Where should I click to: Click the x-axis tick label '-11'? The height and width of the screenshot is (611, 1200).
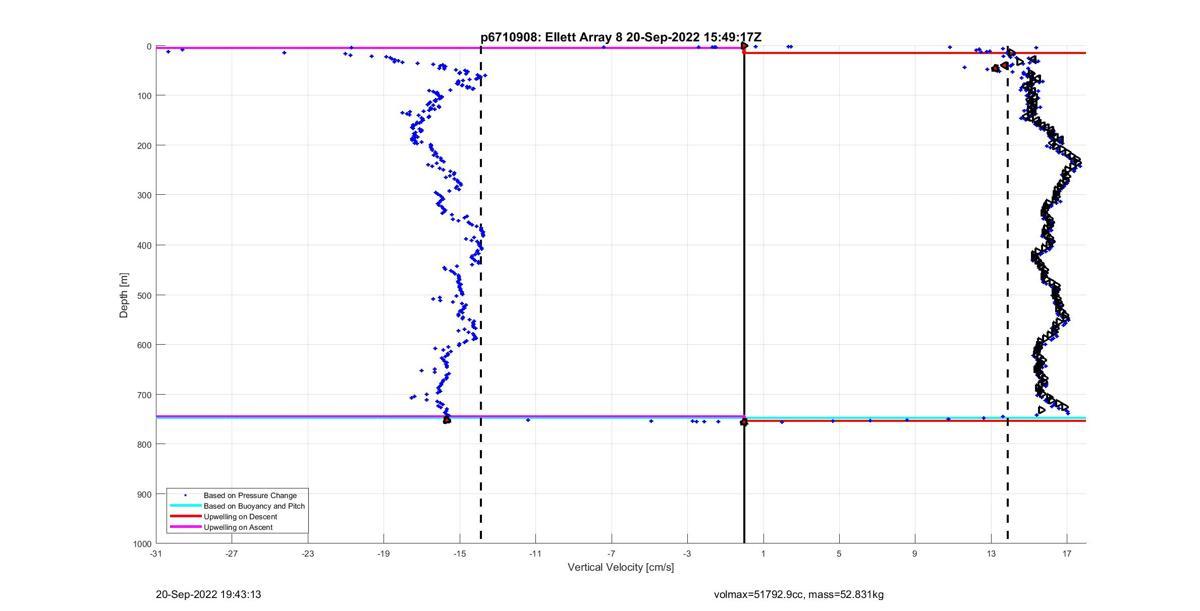pos(535,553)
